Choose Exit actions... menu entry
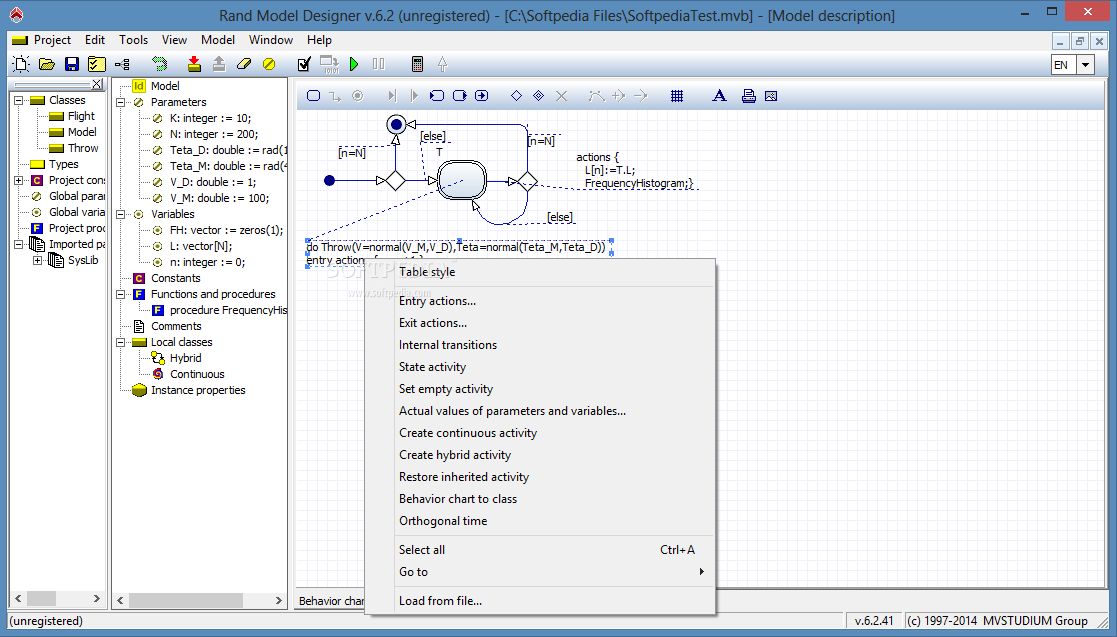 pyautogui.click(x=540, y=323)
